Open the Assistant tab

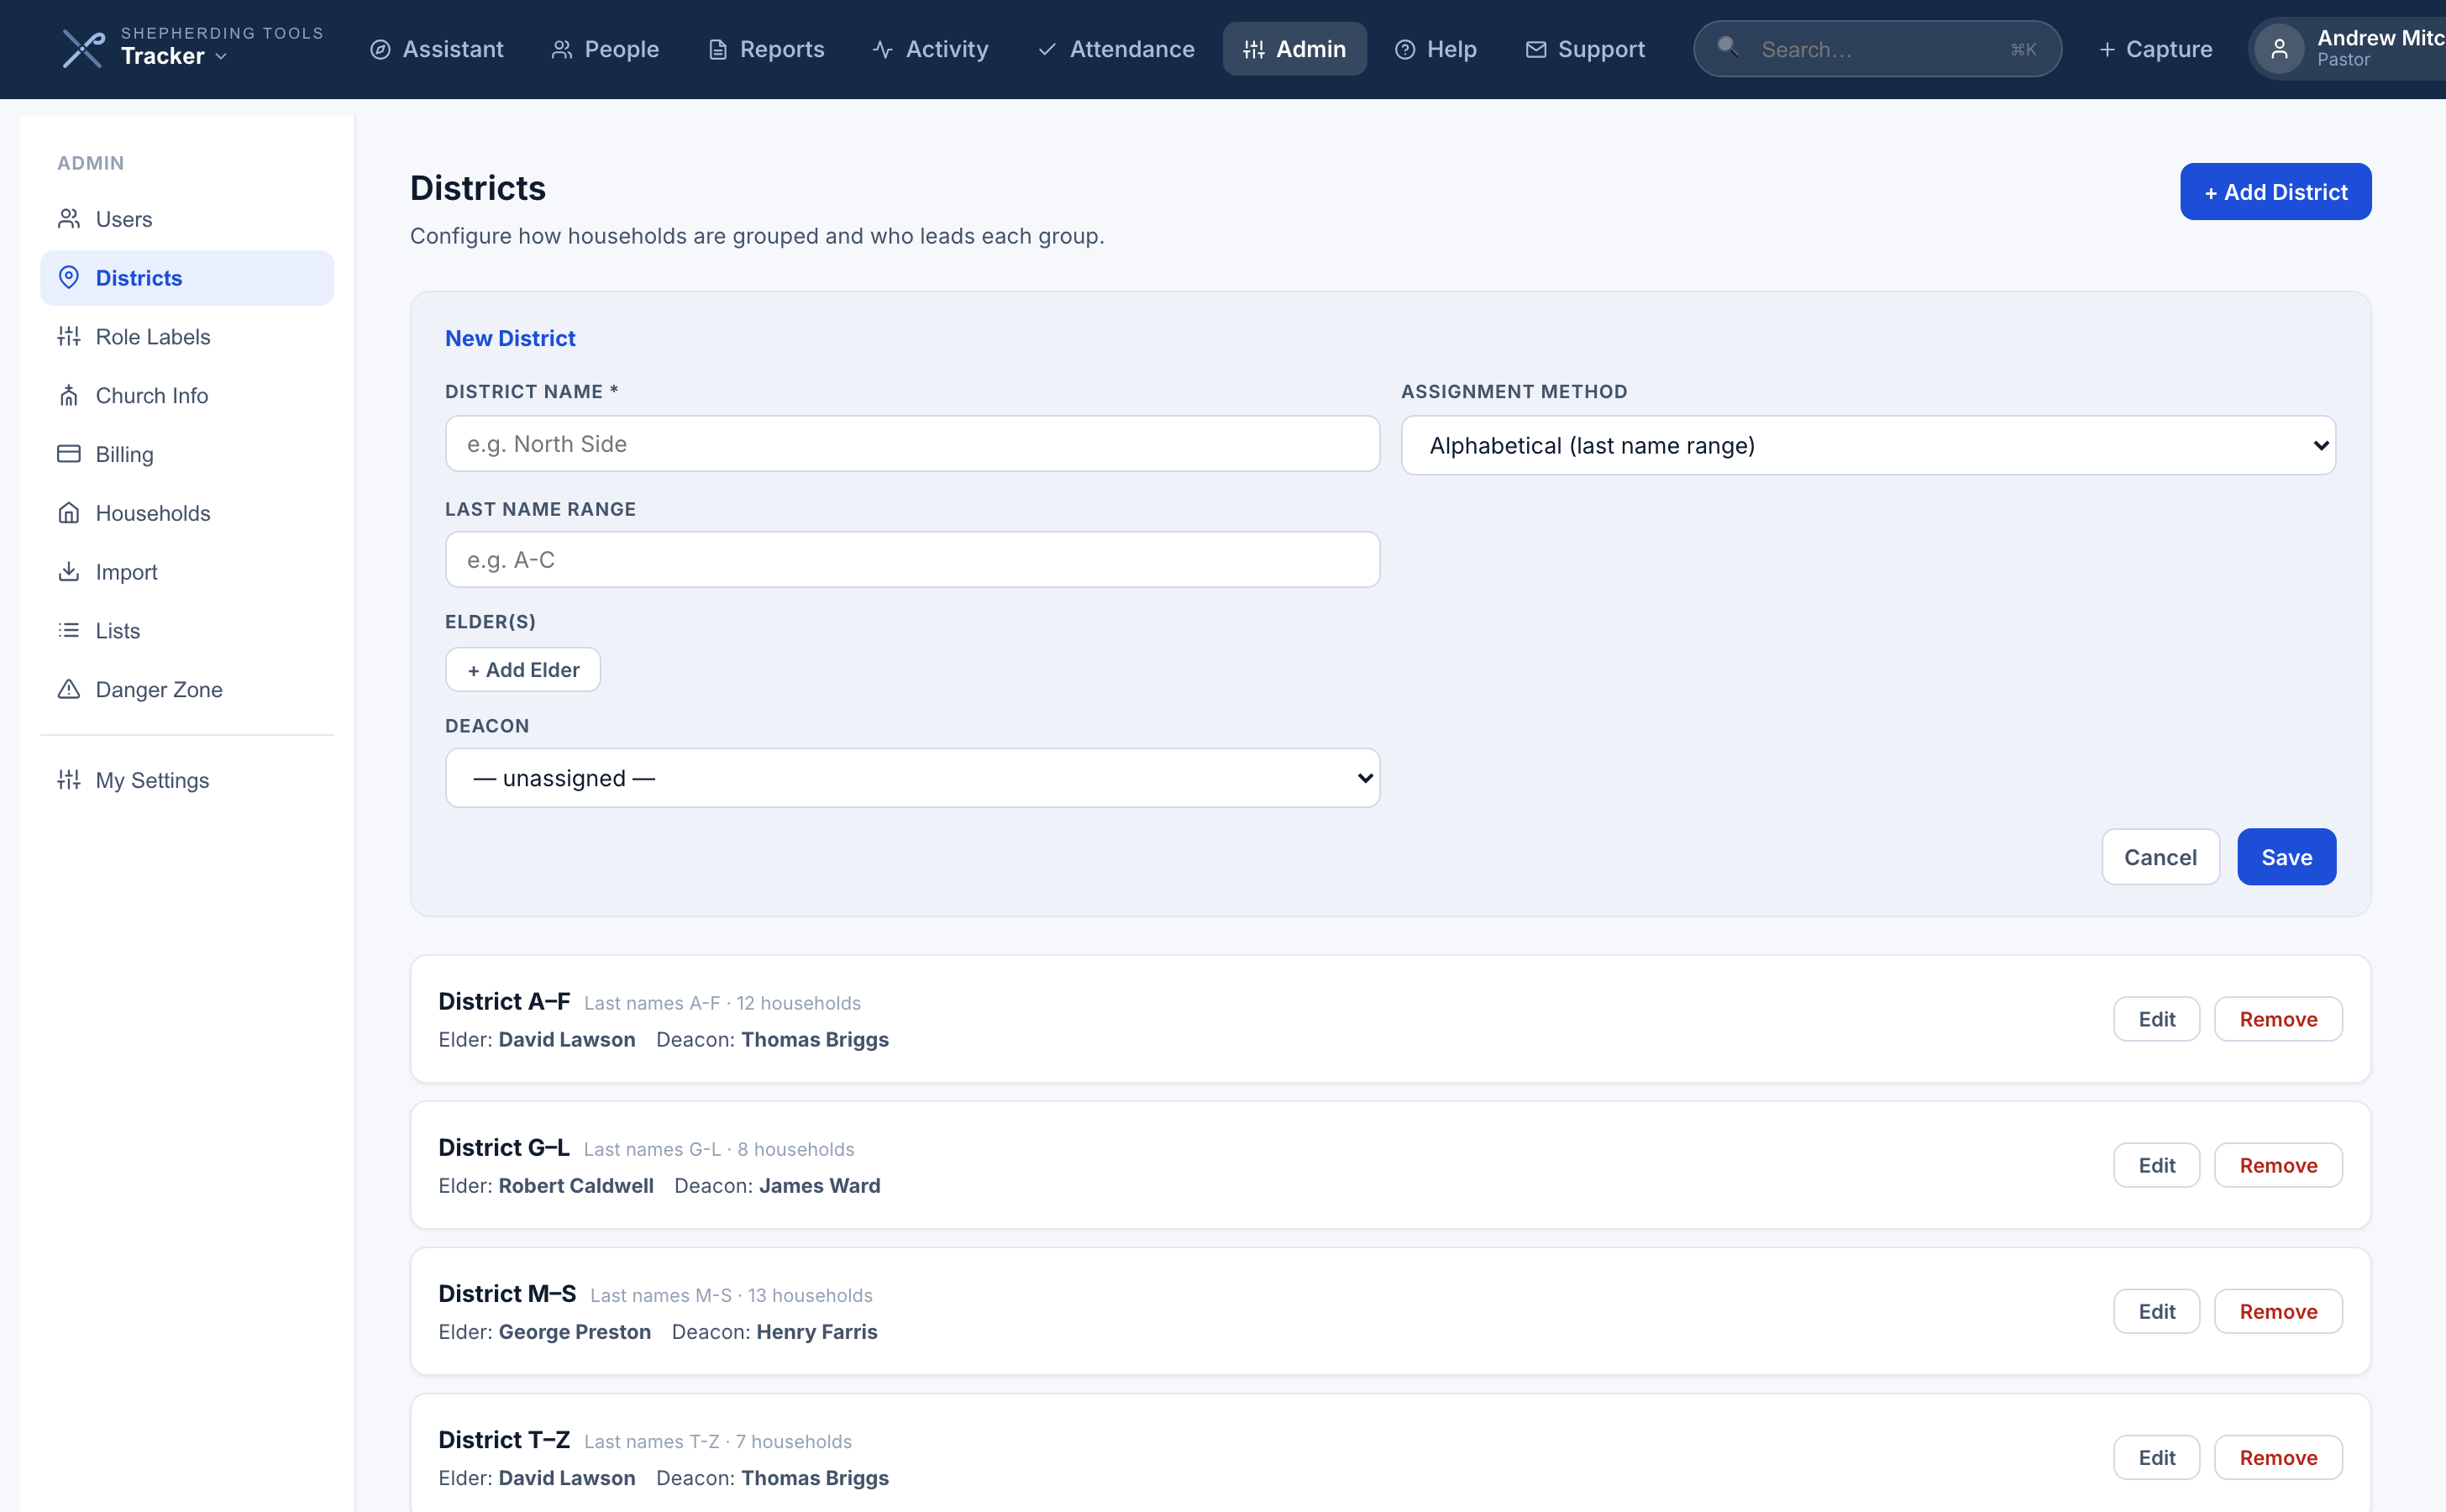[x=436, y=49]
